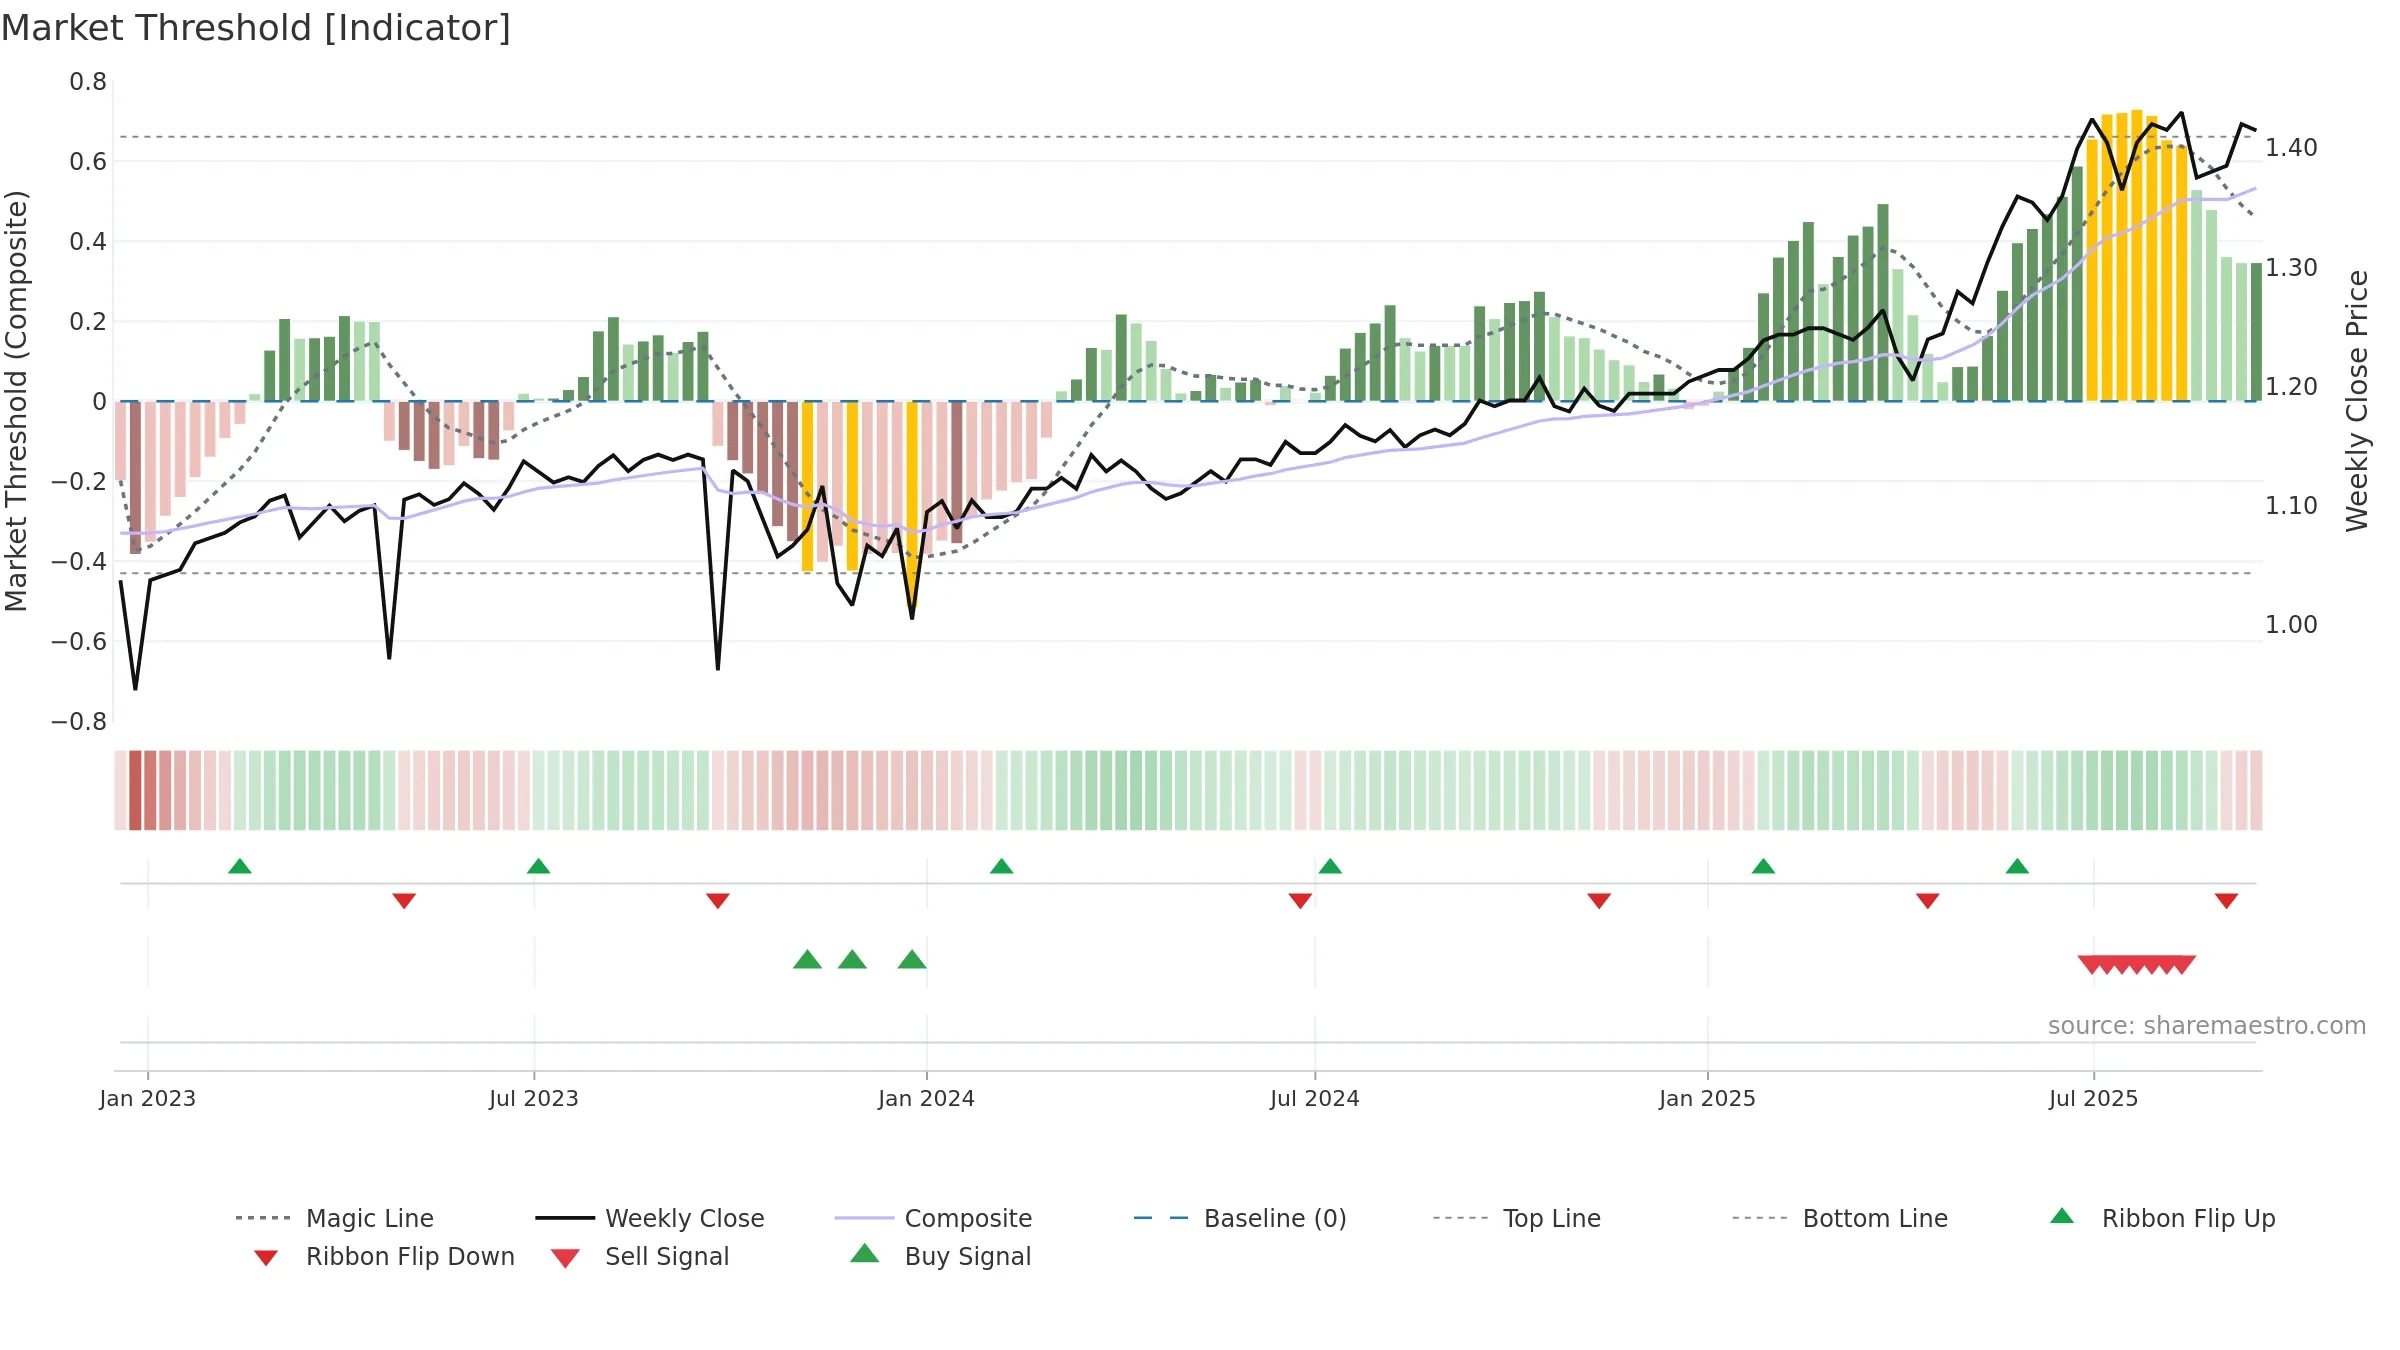Click the Jul 2023 x-axis label

534,1099
